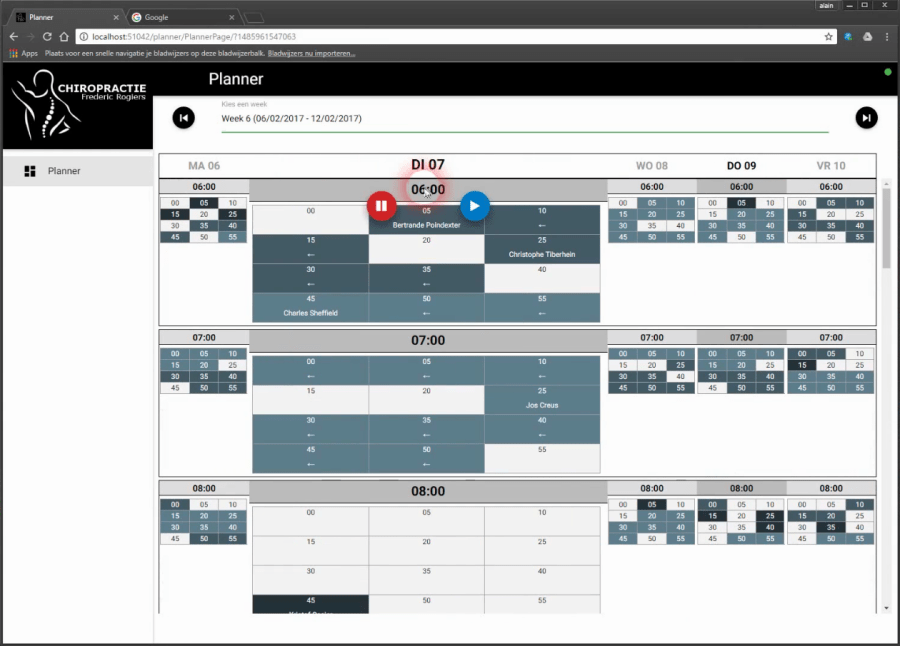Resume playback with the blue play button

click(x=474, y=205)
